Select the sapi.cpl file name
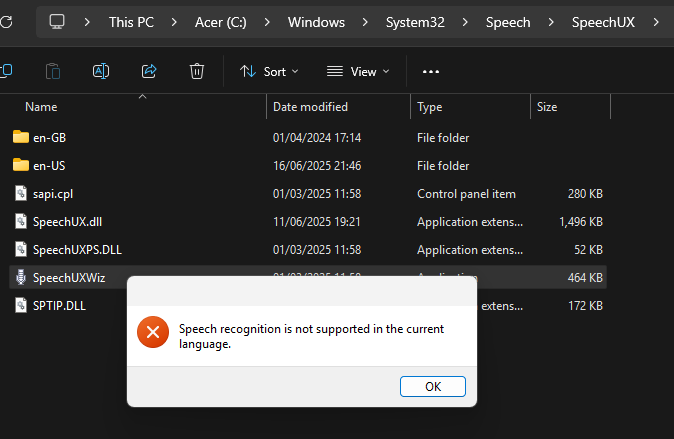 coord(53,194)
